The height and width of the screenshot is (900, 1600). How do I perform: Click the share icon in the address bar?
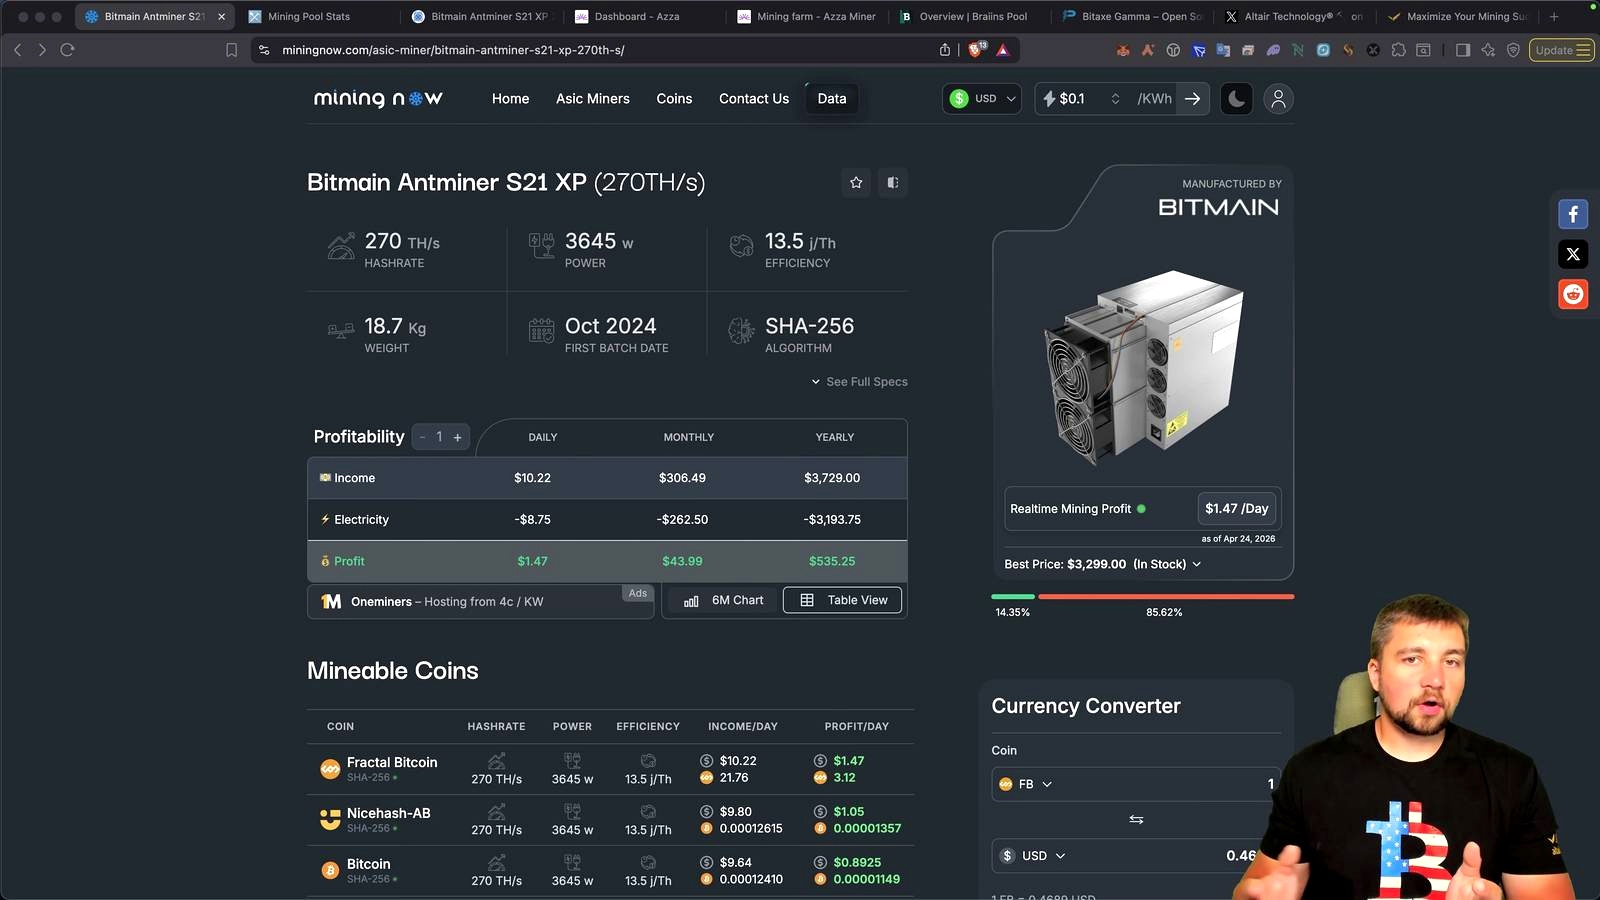pos(945,50)
